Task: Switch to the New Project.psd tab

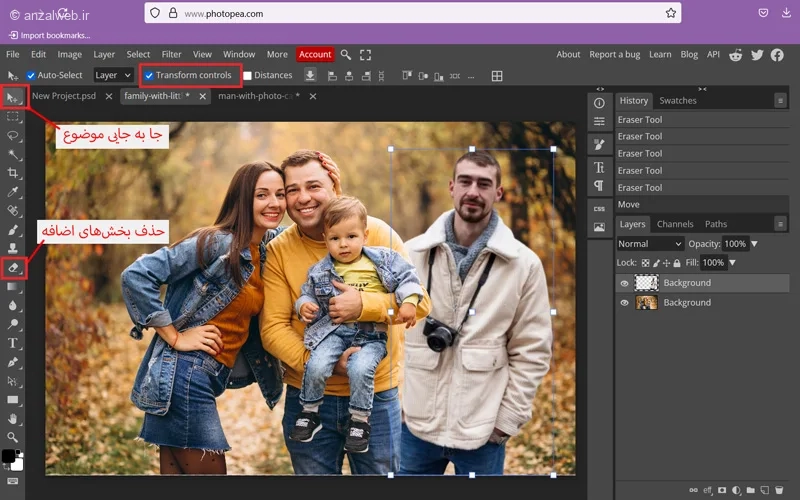Action: (x=64, y=96)
